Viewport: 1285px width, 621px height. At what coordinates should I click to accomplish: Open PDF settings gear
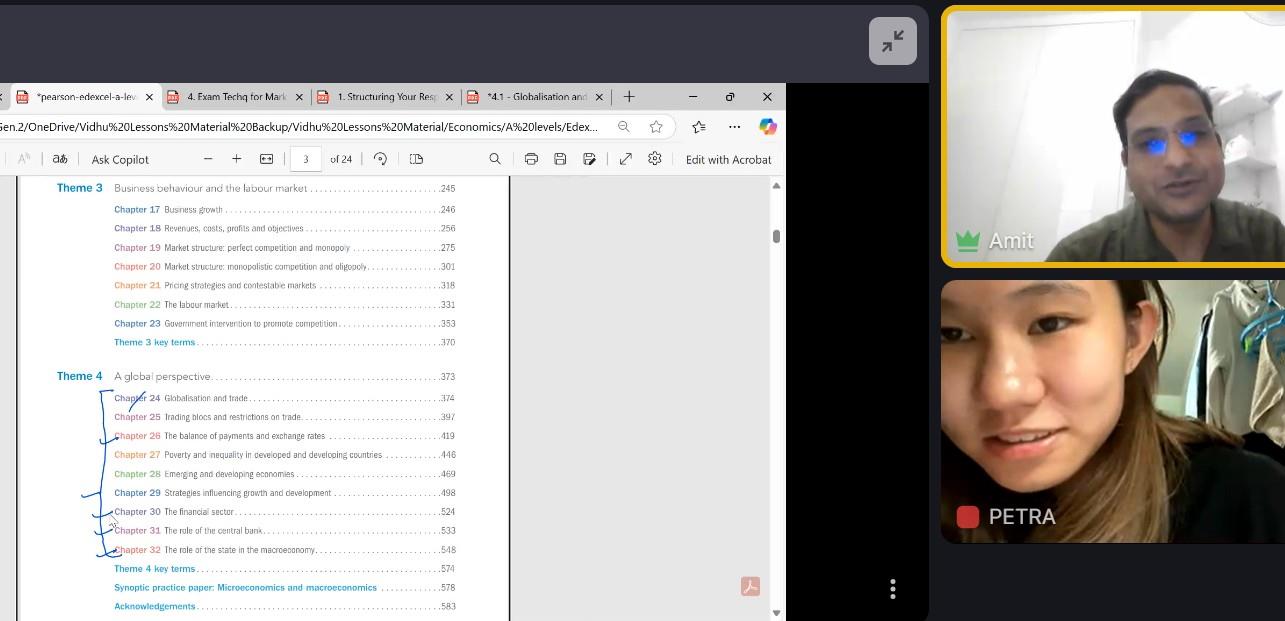click(655, 159)
